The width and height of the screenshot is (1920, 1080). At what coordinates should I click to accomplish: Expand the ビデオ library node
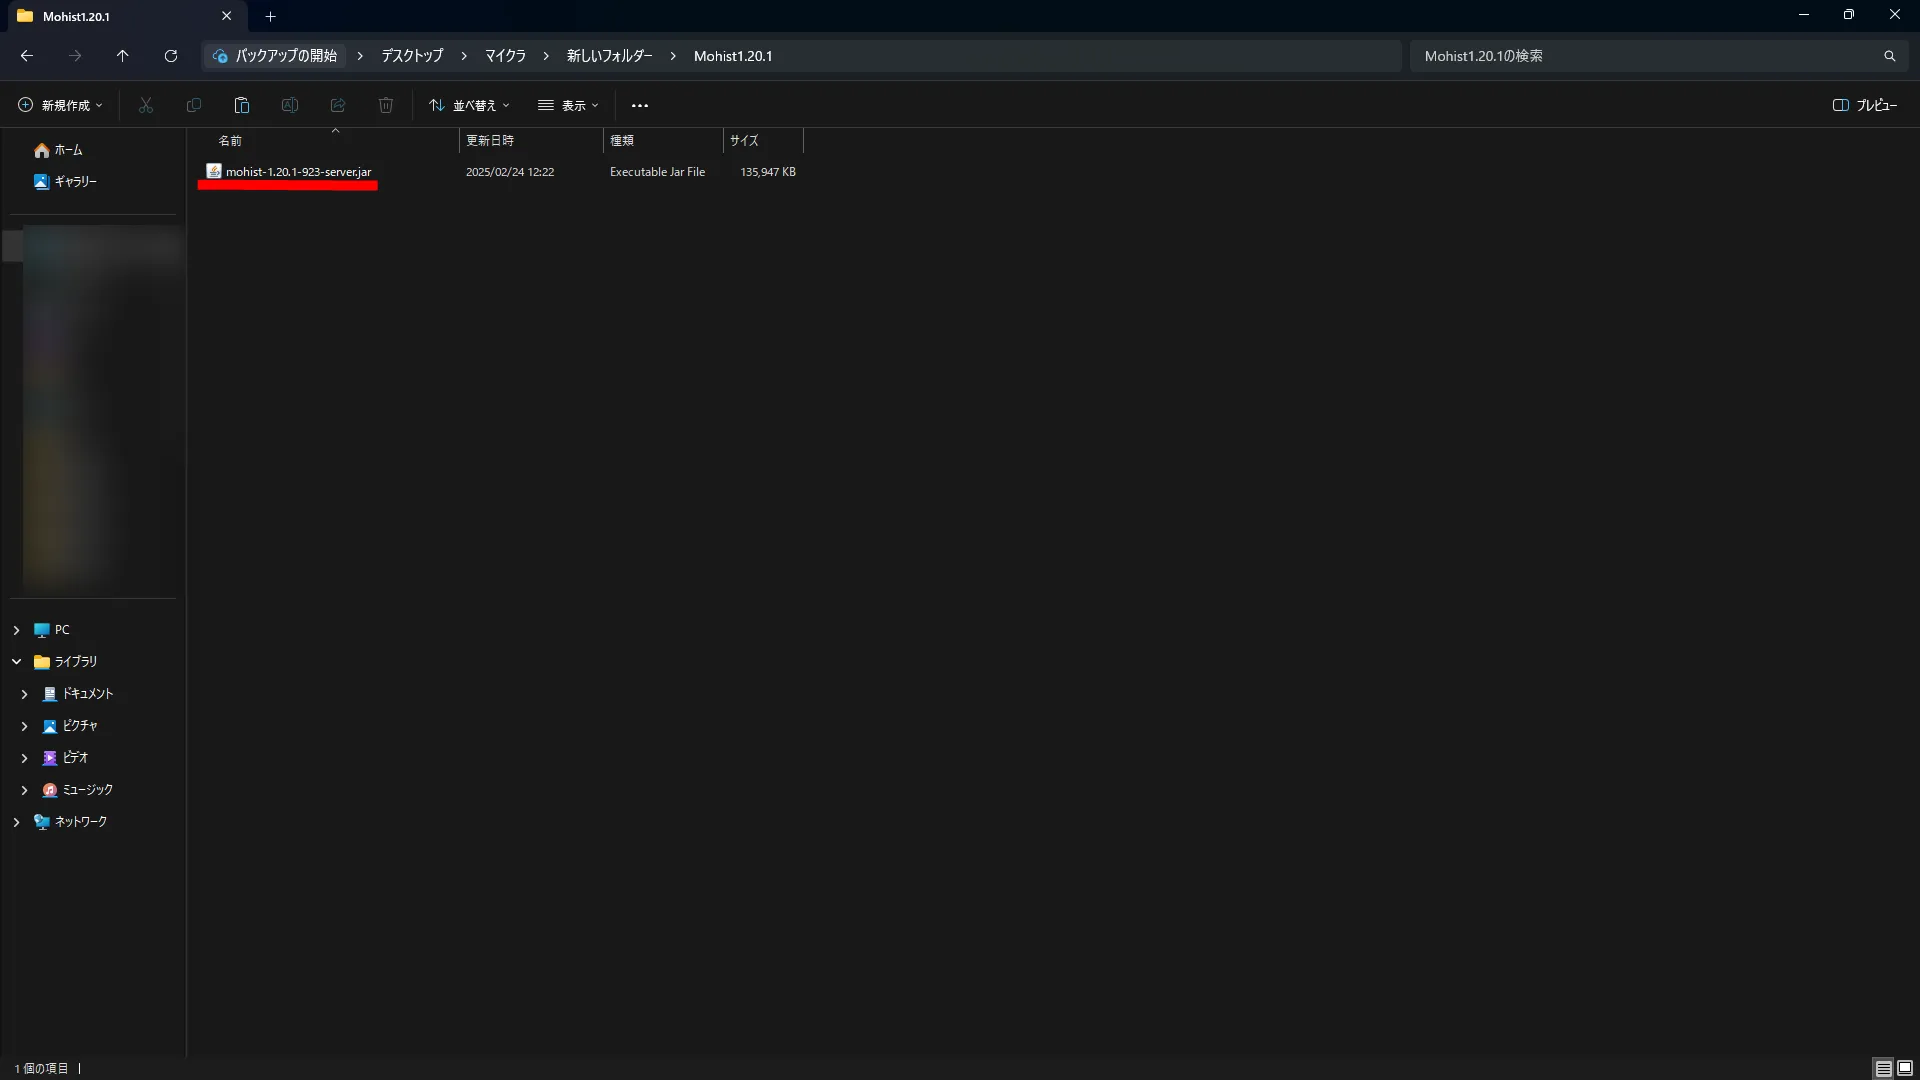pyautogui.click(x=24, y=758)
